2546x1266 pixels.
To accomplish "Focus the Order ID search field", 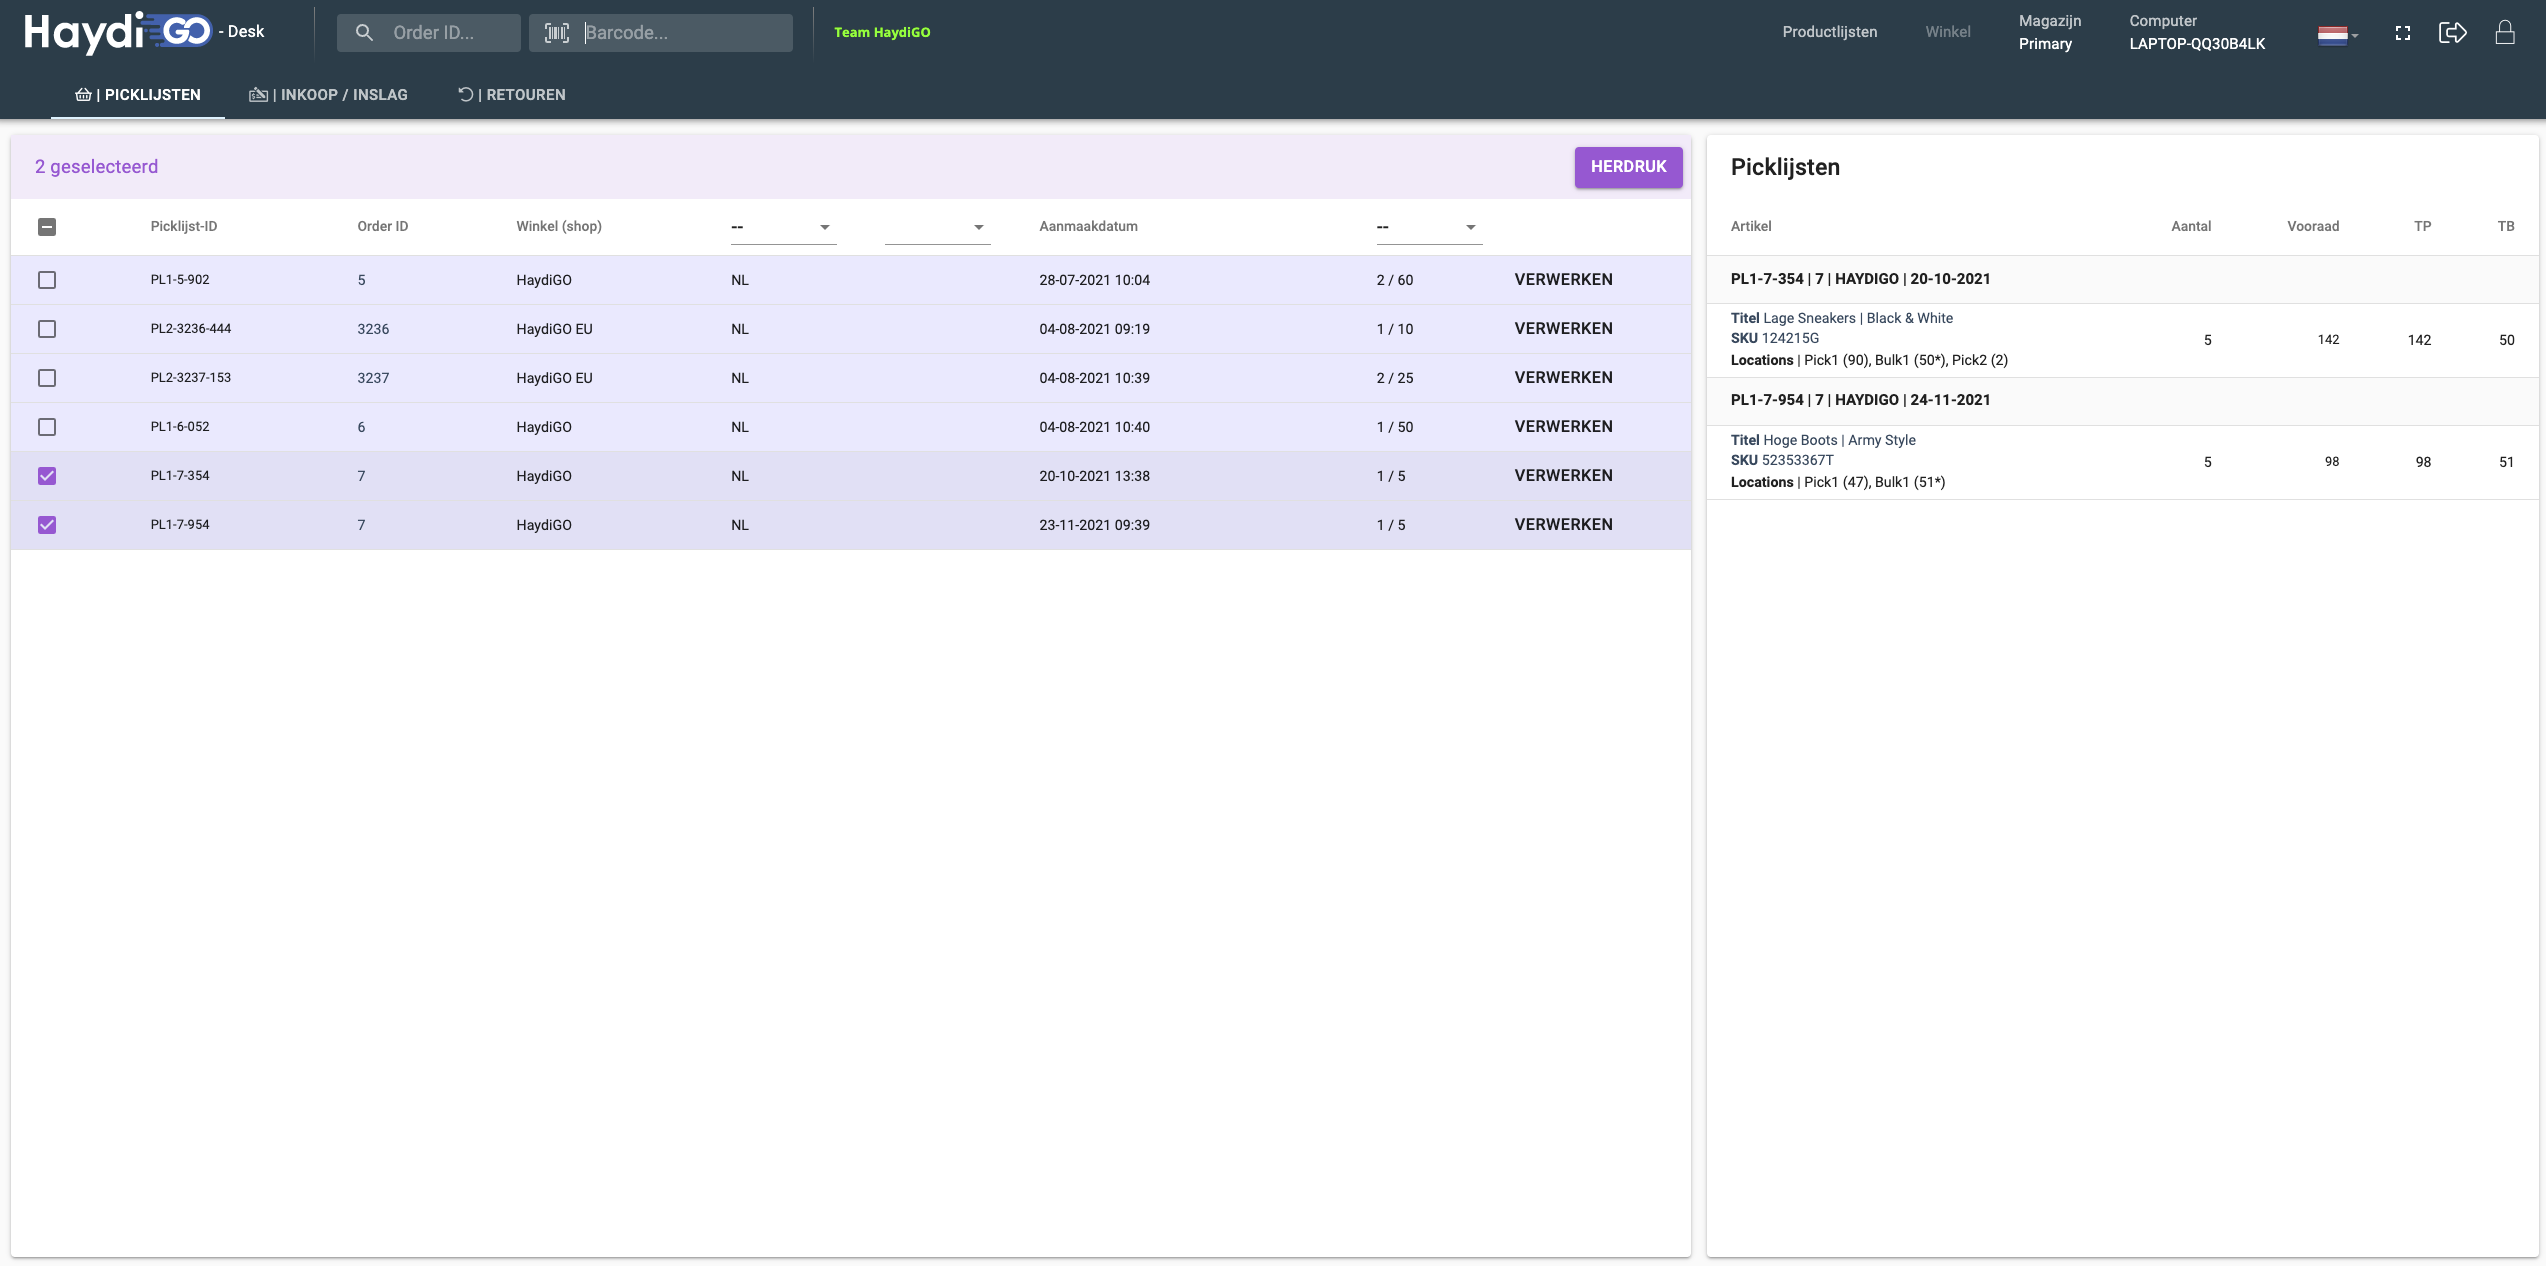I will coord(428,33).
